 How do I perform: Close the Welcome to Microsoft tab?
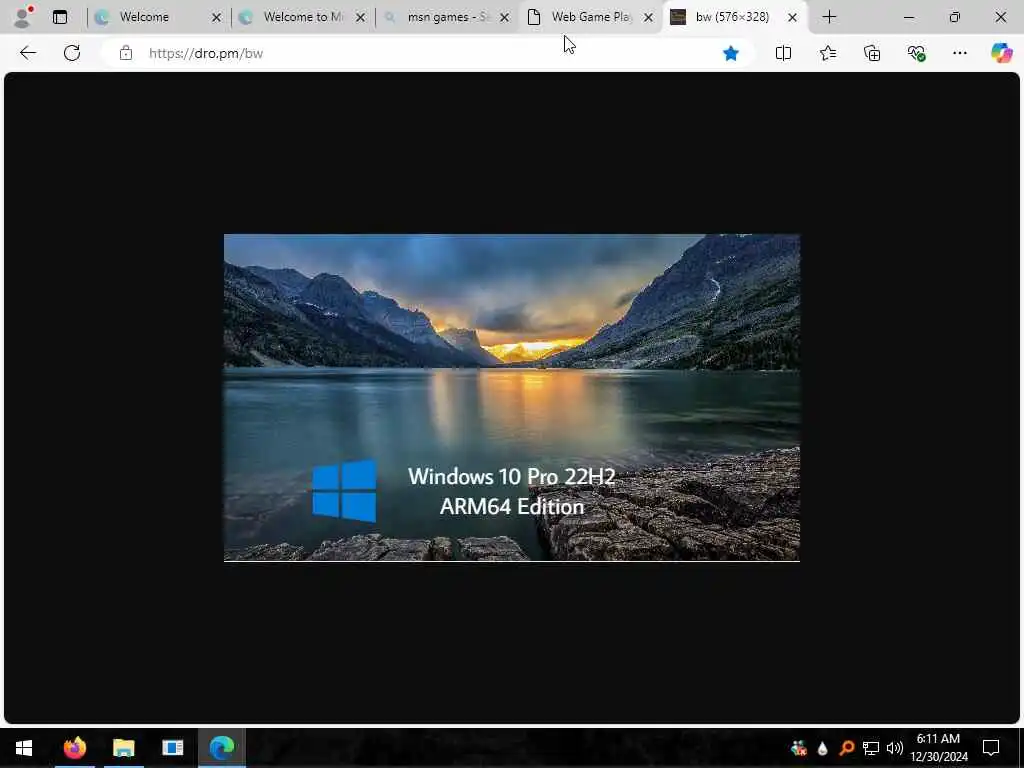pos(360,18)
